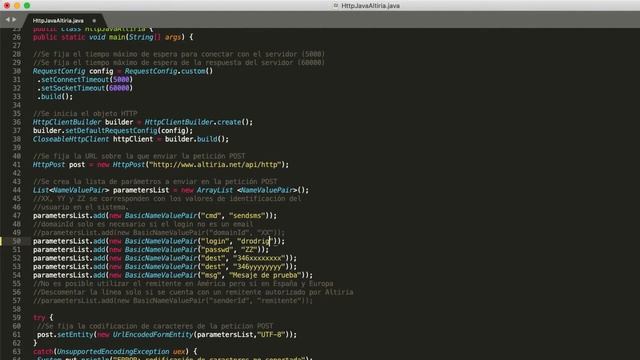Click the commented senderId line 57
Screen dimensions: 640x360
click(173, 301)
